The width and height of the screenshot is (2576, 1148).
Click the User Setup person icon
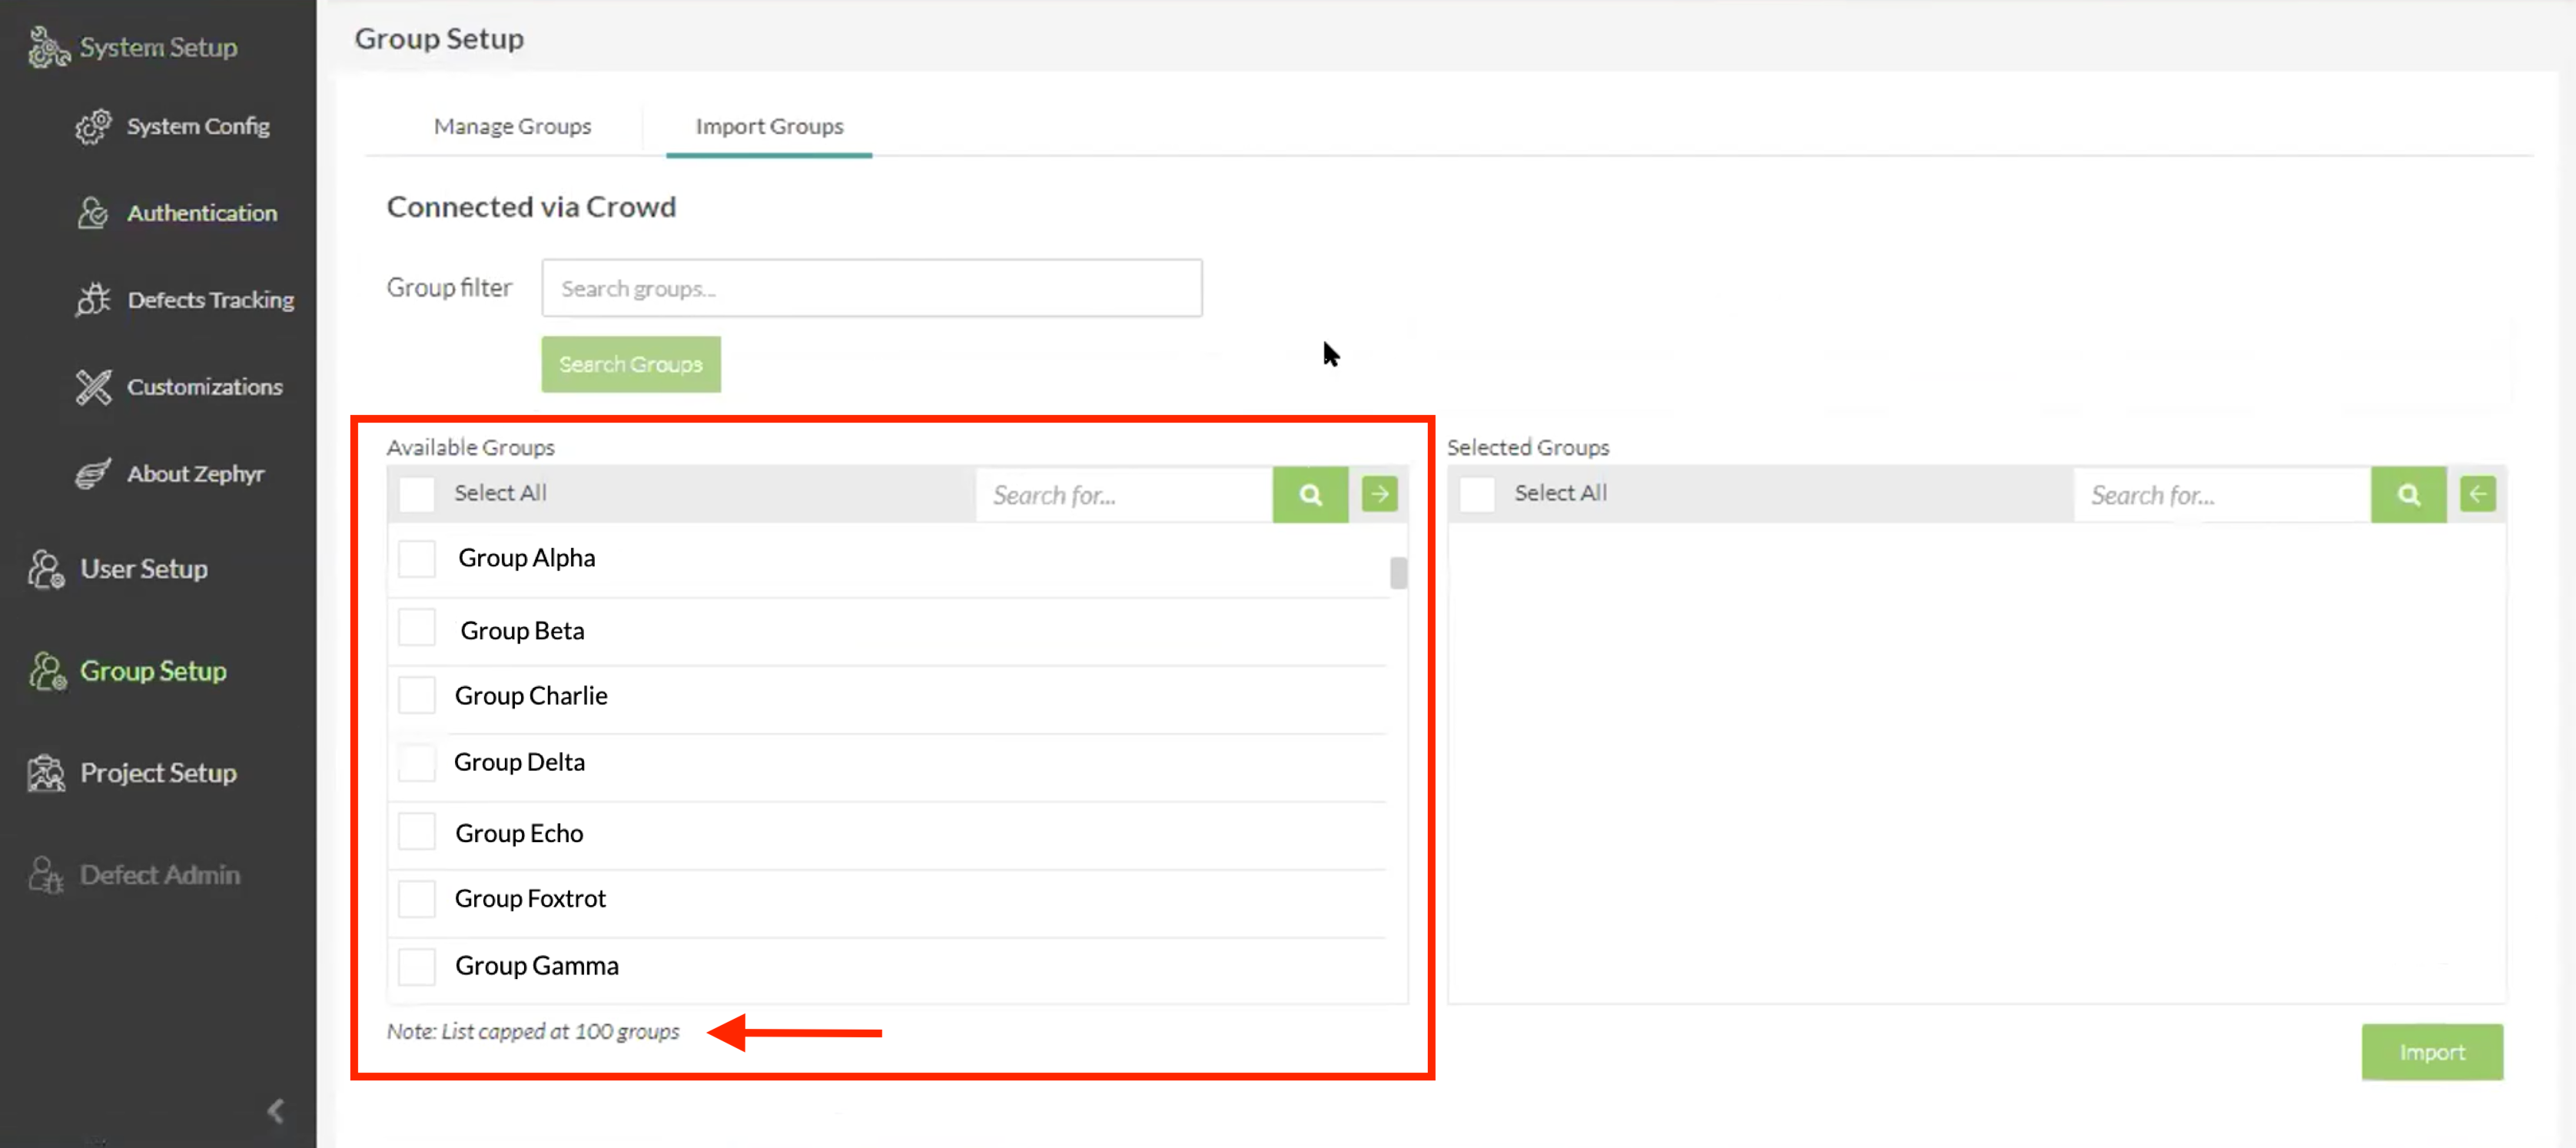pos(46,569)
